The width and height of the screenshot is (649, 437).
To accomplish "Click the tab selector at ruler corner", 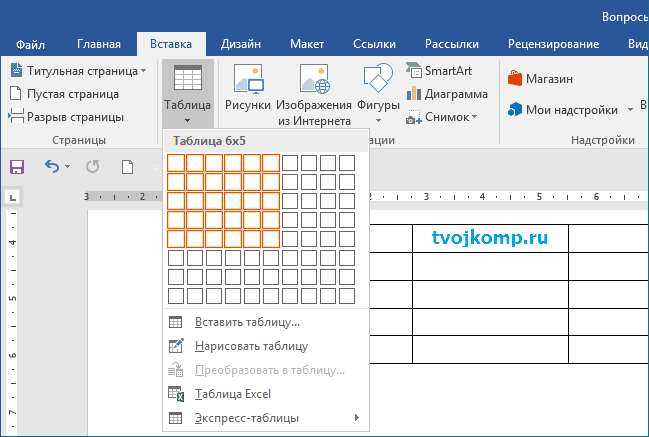I will pos(13,197).
